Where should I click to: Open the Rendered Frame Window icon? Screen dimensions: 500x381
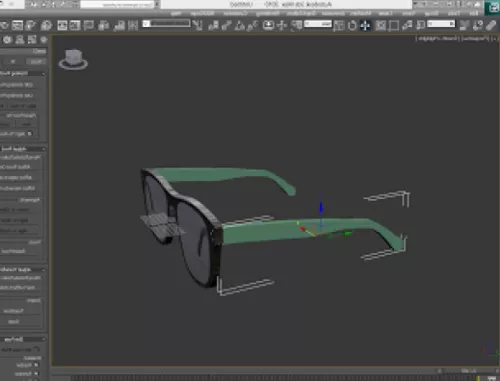[x=17, y=25]
